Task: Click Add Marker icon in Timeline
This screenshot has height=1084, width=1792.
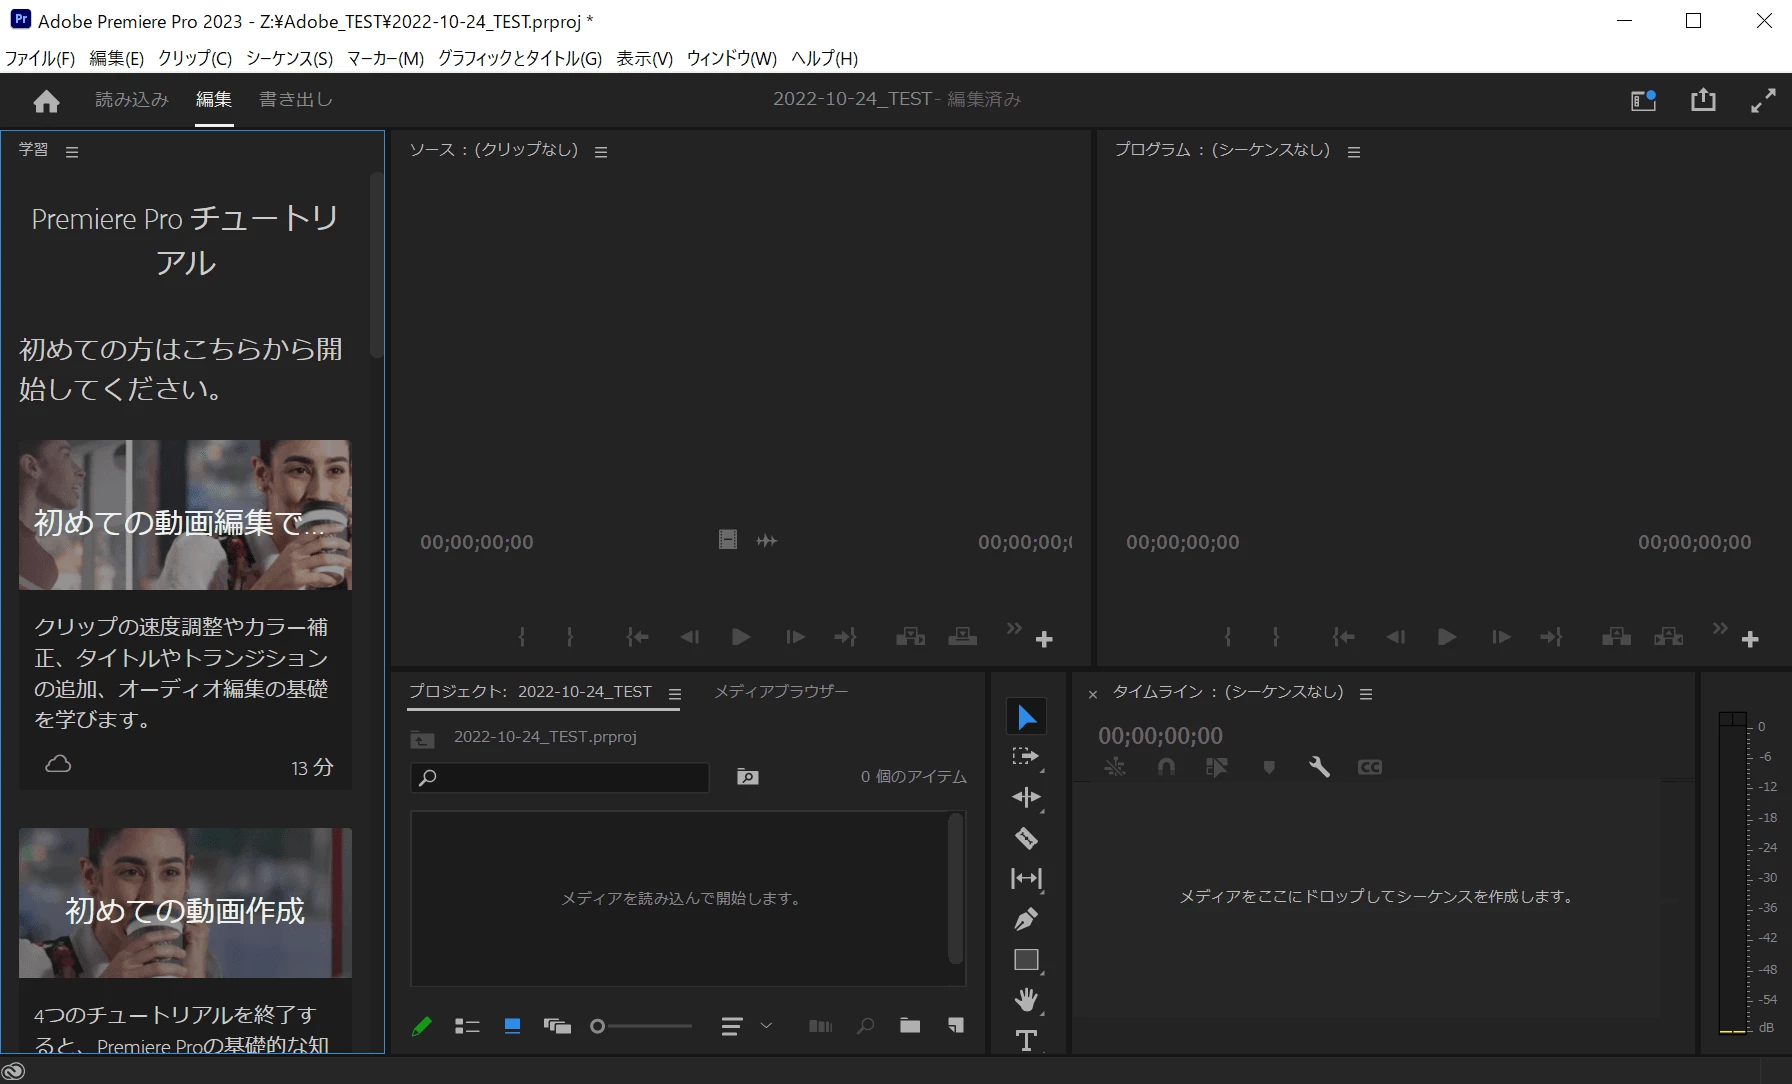Action: point(1269,767)
